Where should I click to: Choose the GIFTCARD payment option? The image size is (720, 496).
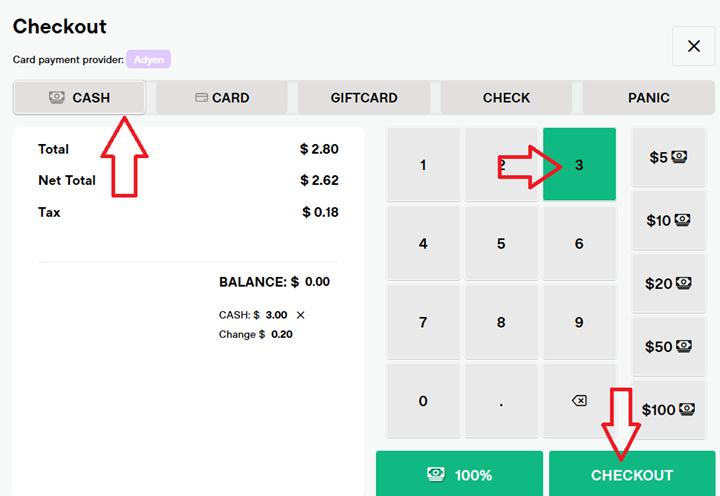pyautogui.click(x=364, y=98)
